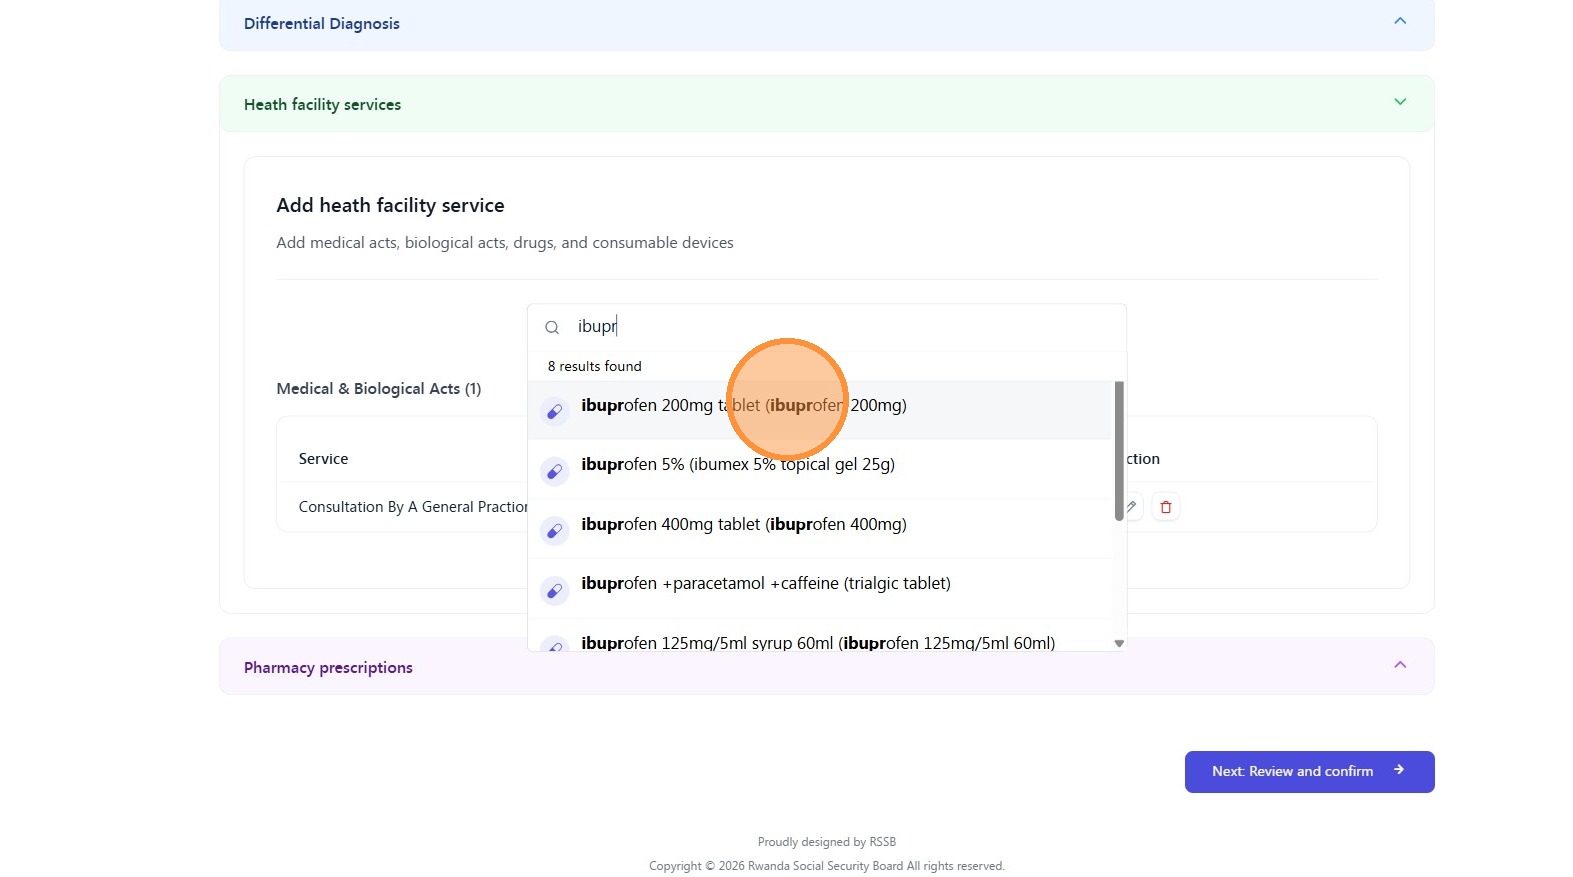Viewport: 1573px width, 877px height.
Task: Click the pill icon beside ibuprofen +paracetamol +caffeine
Action: point(554,590)
